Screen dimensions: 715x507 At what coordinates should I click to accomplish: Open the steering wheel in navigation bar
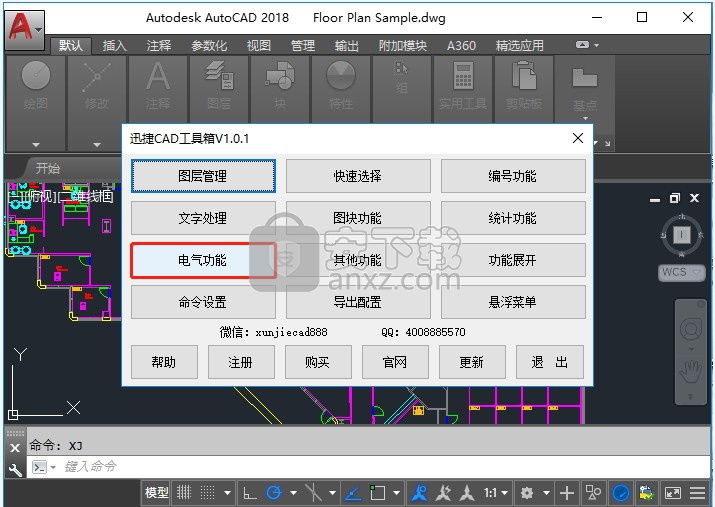[x=690, y=329]
